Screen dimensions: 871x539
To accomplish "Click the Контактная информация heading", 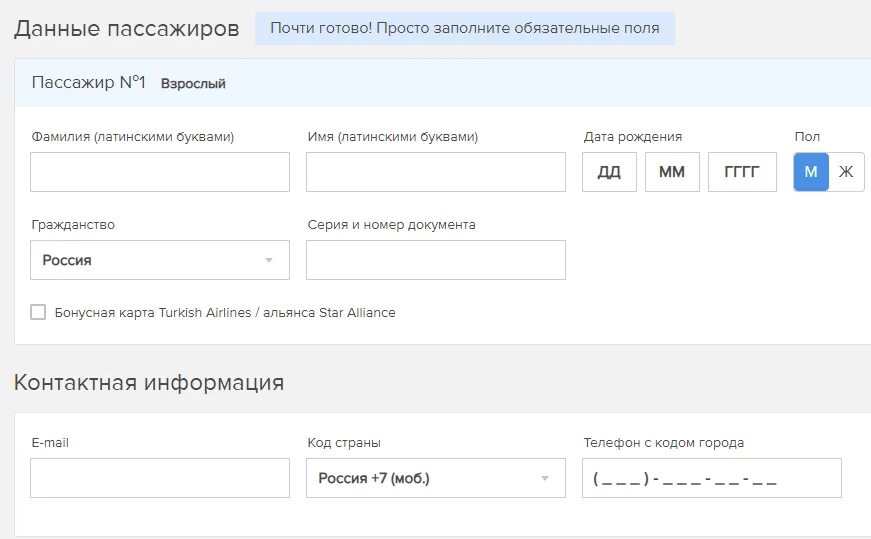I will click(149, 383).
